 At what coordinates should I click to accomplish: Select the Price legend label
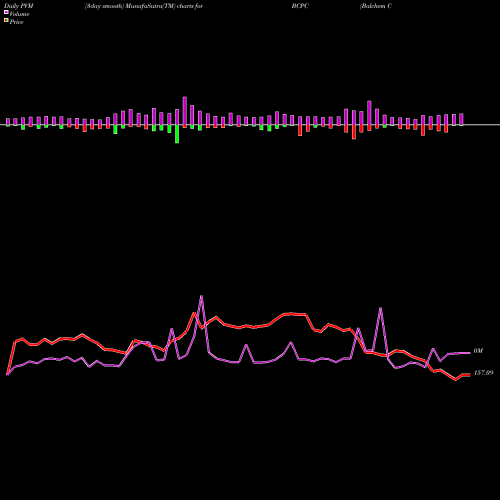(16, 22)
